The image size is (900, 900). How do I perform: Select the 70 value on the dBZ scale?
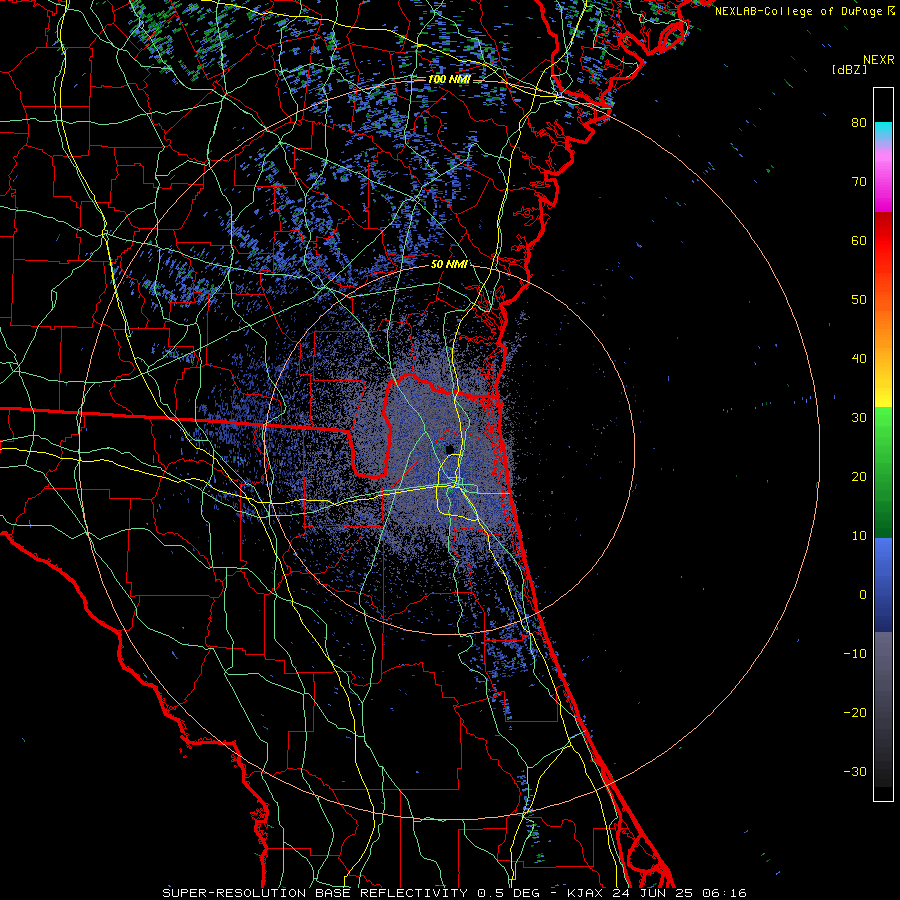859,181
